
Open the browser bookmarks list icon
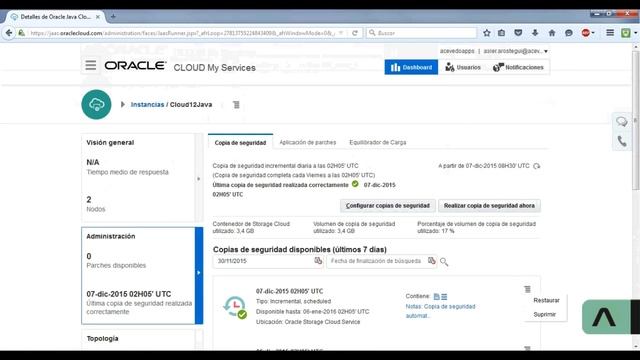coord(502,33)
